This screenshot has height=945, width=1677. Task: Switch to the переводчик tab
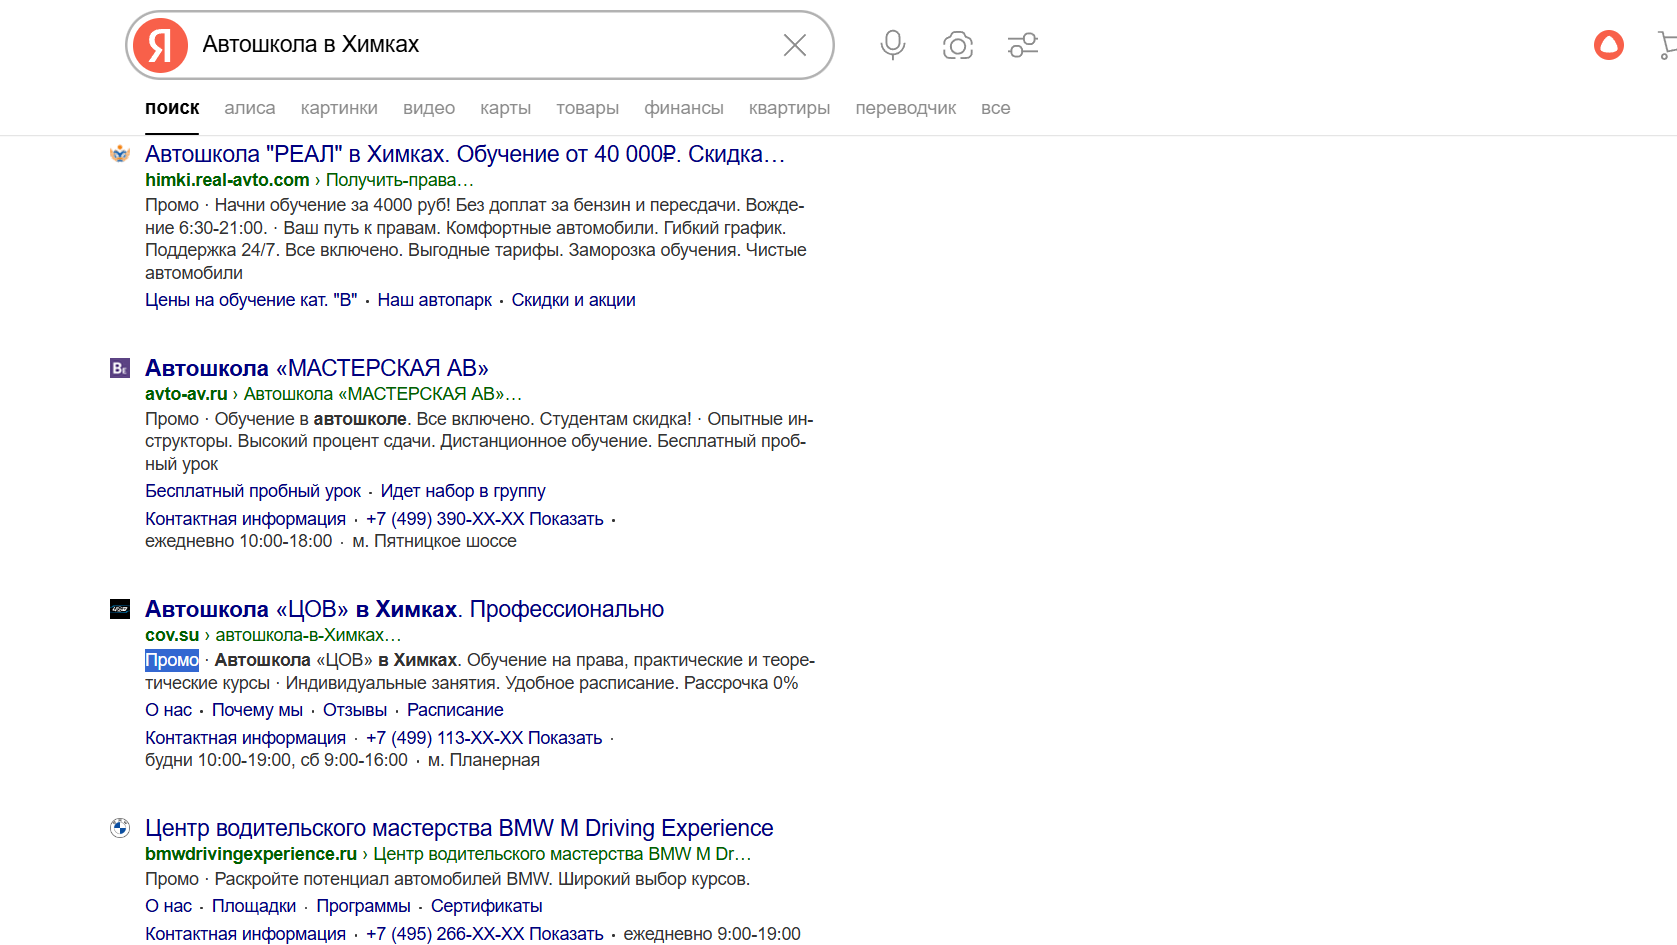pos(906,108)
